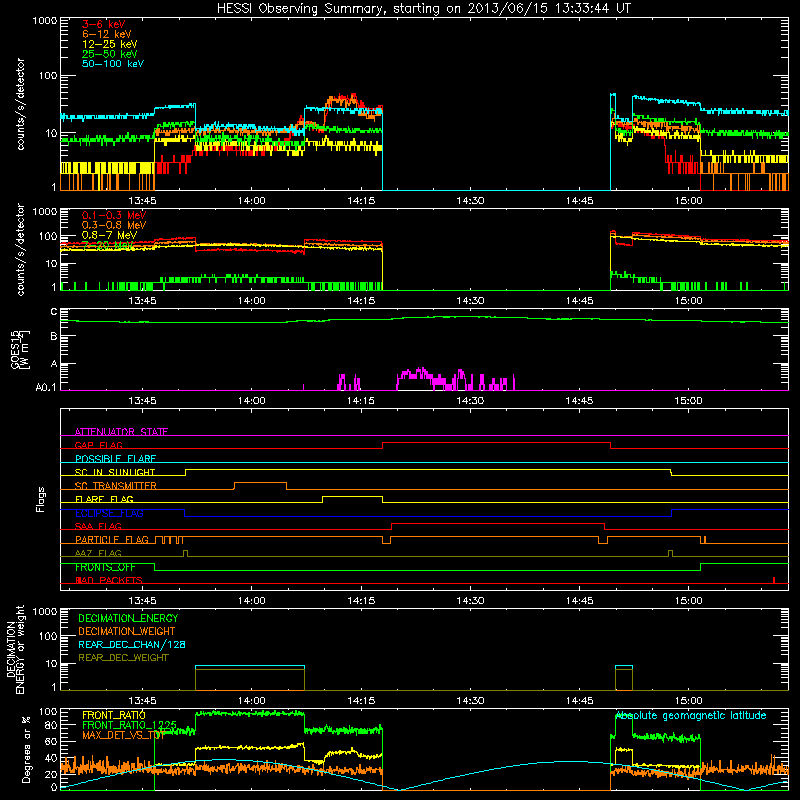The width and height of the screenshot is (800, 800).
Task: Click the "14:30" time label under keV panel
Action: pyautogui.click(x=470, y=201)
